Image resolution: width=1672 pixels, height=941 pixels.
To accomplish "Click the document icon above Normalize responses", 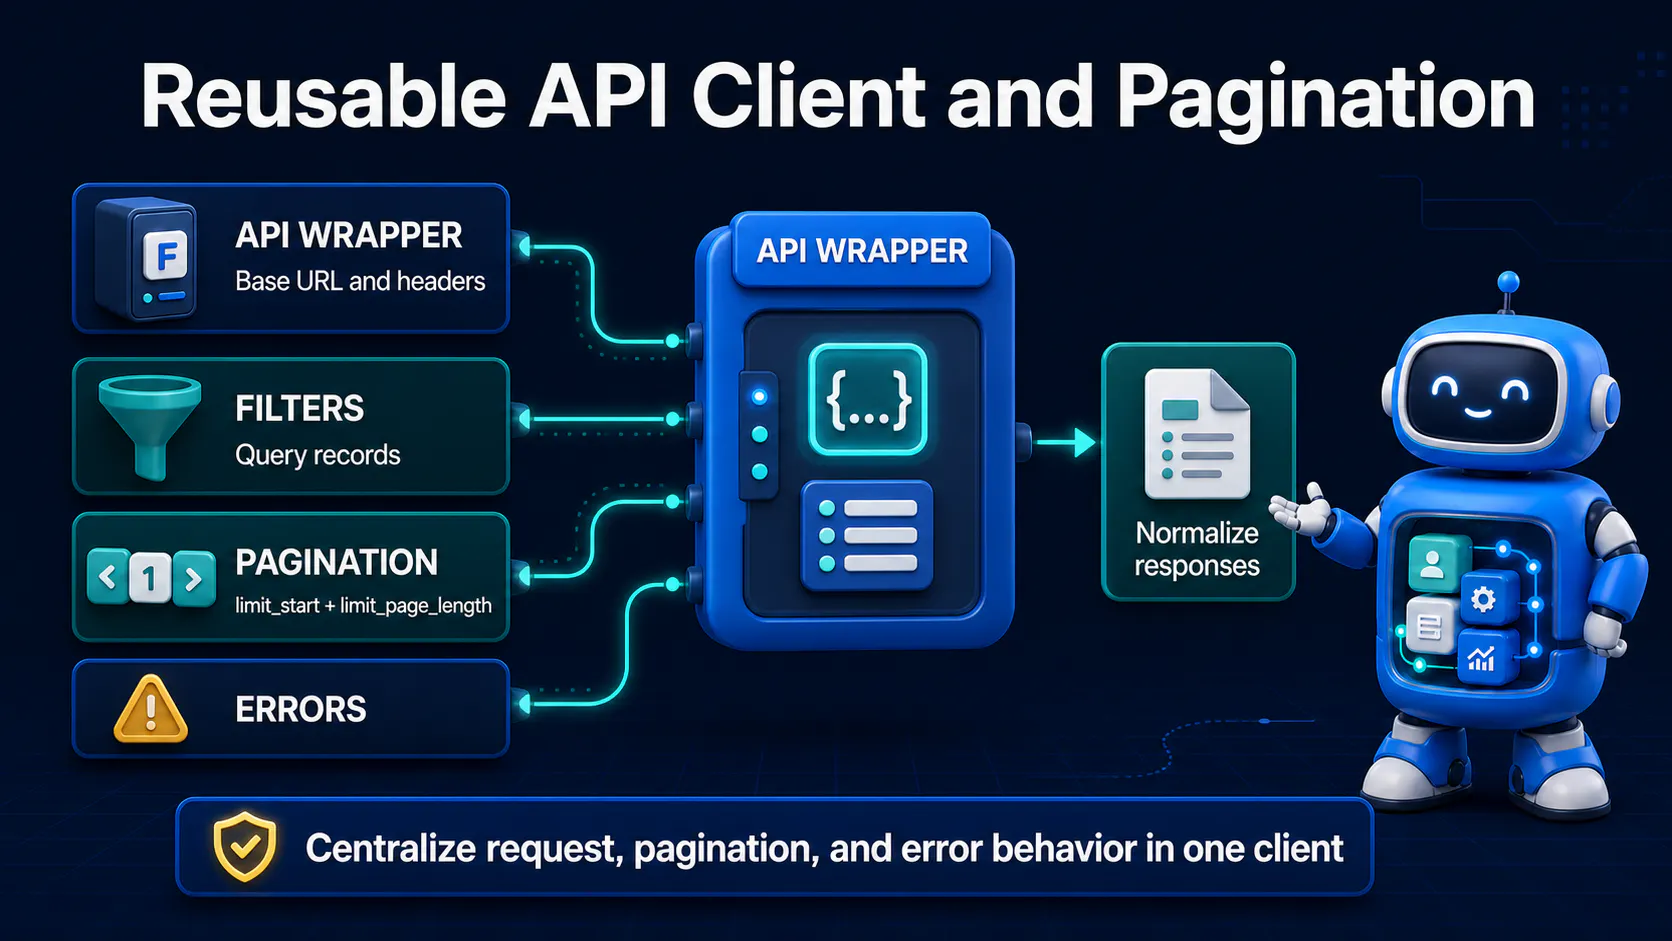I will point(1197,434).
